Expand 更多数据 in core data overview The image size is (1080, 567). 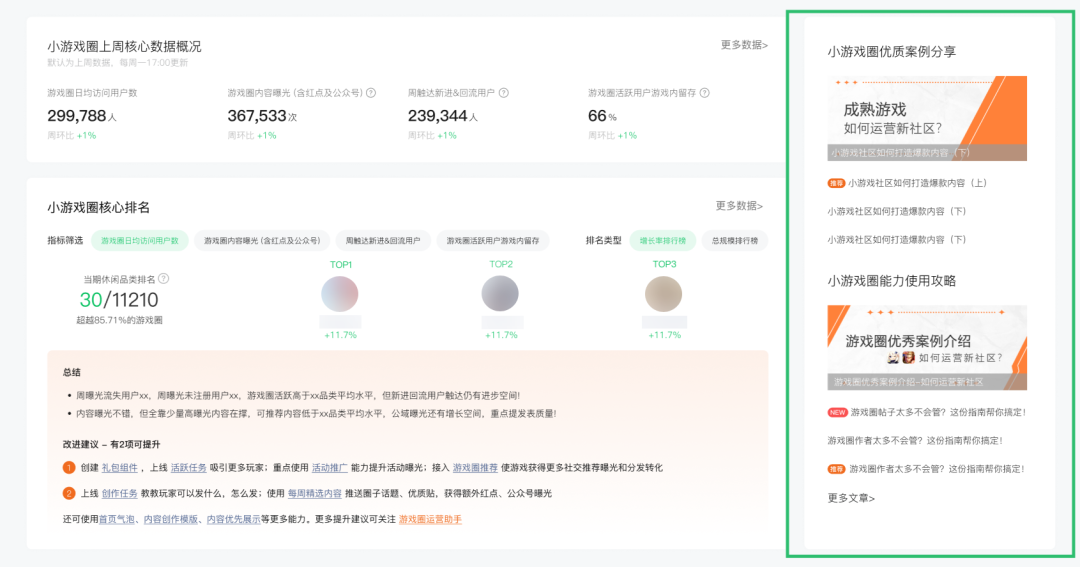[x=744, y=45]
